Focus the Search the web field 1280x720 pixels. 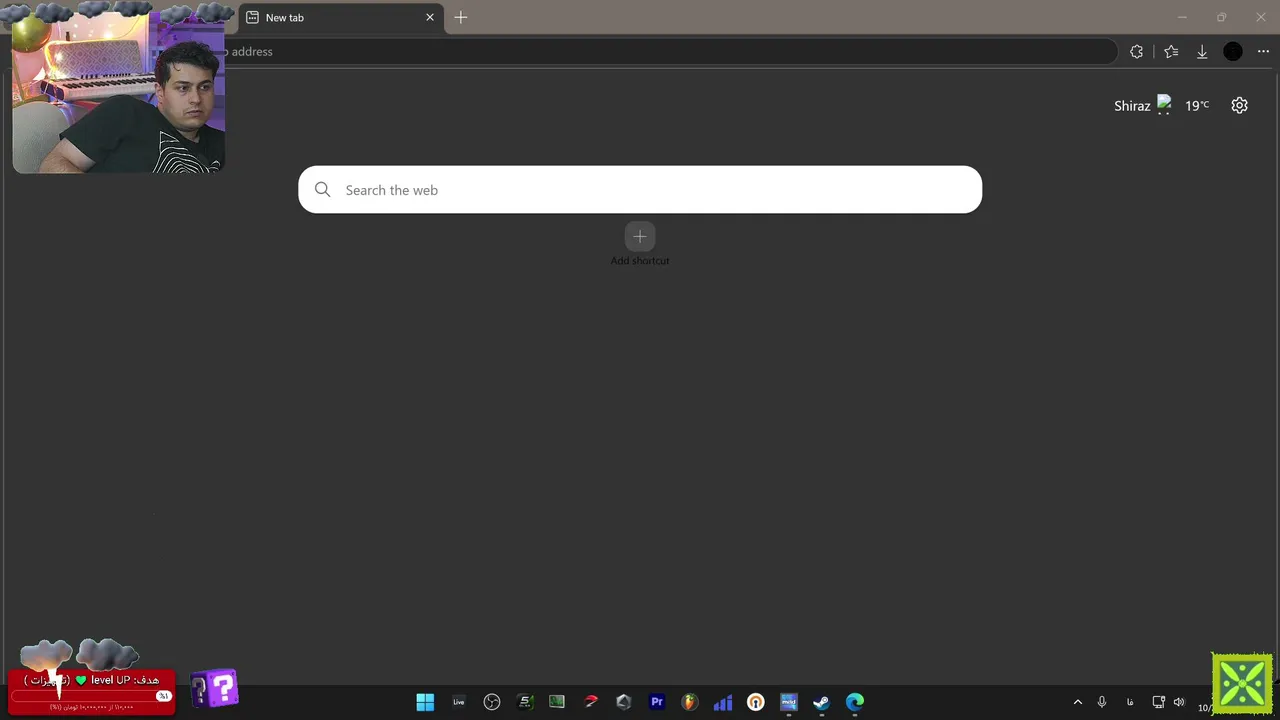[640, 190]
